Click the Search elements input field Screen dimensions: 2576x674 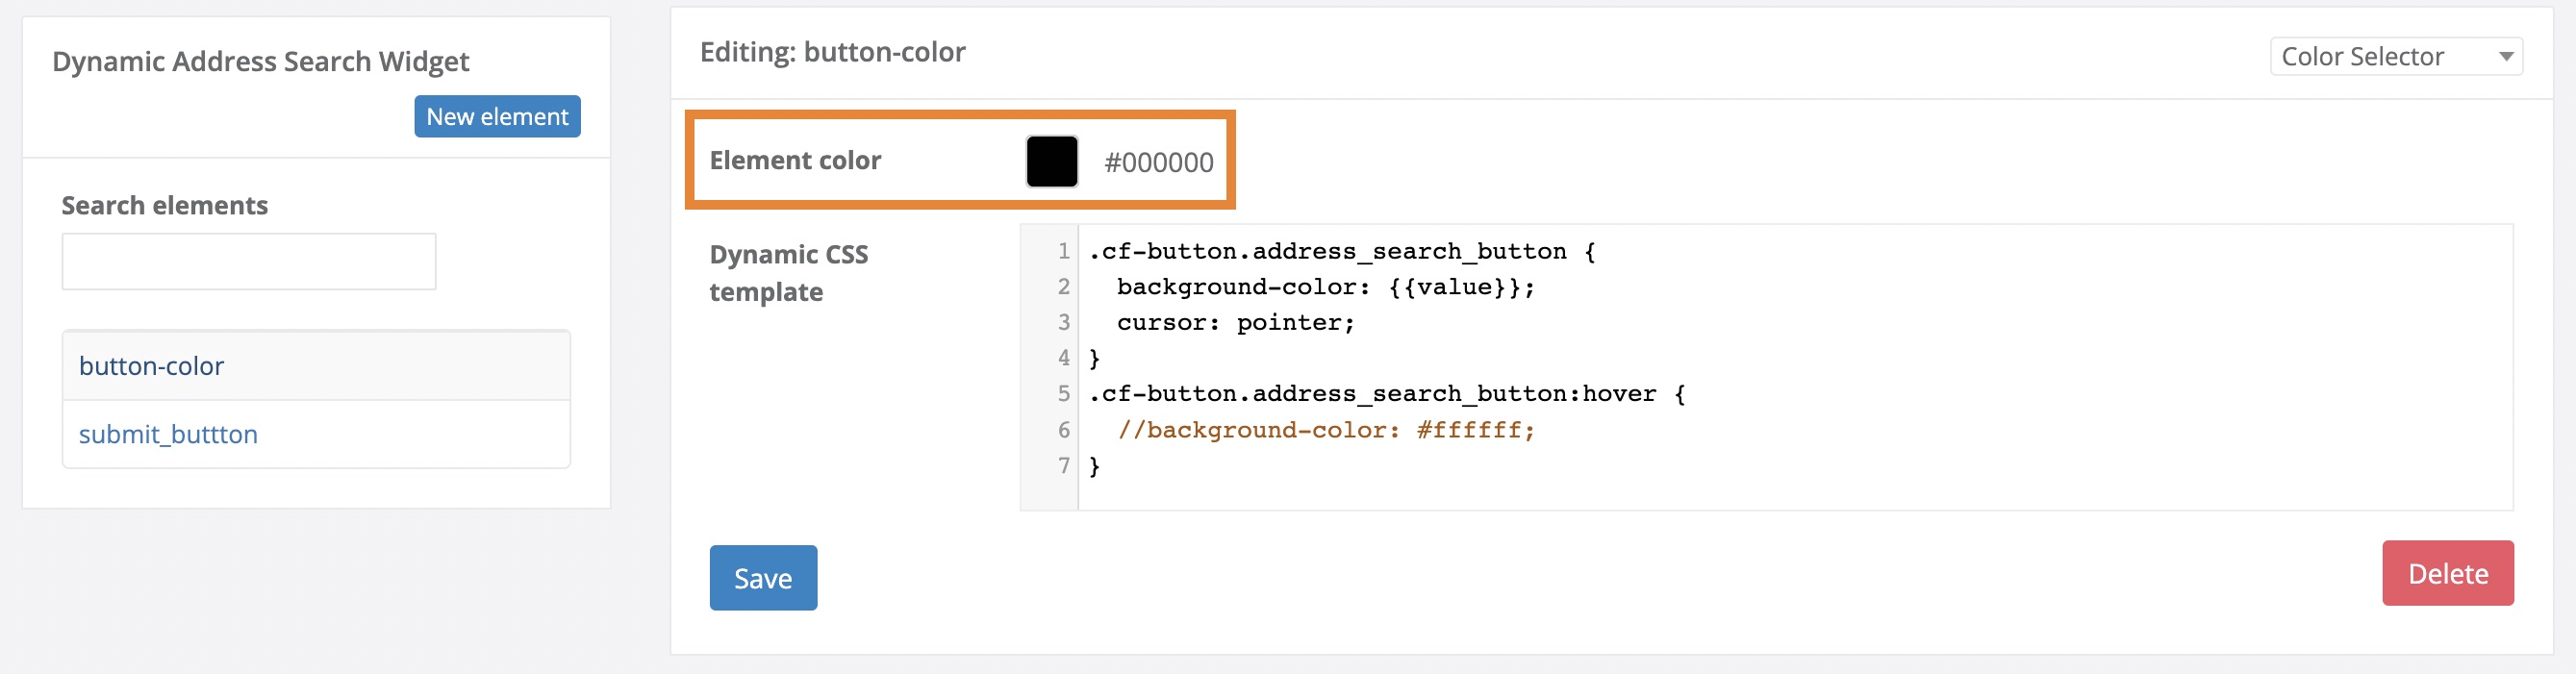248,261
